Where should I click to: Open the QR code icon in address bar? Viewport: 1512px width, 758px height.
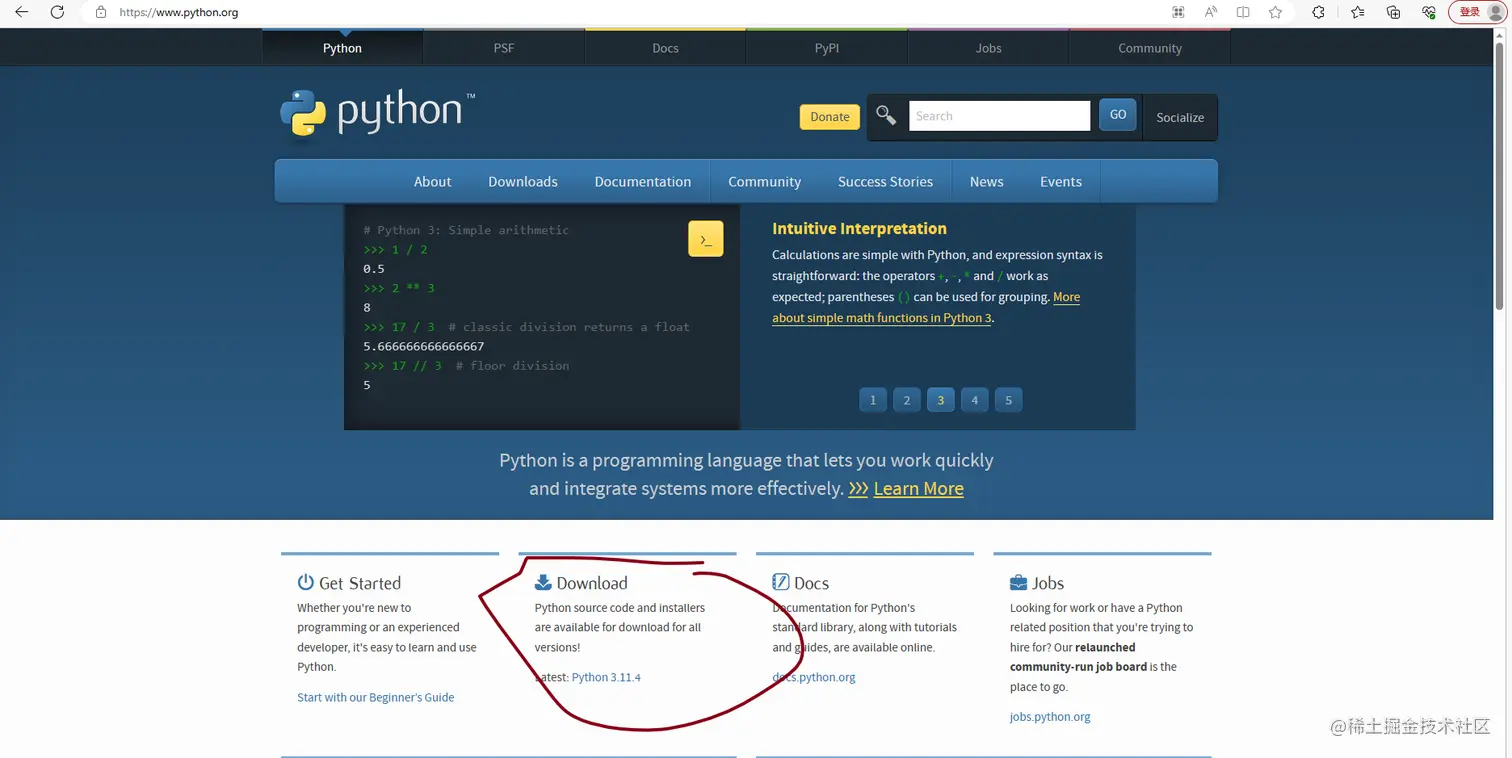[1178, 12]
